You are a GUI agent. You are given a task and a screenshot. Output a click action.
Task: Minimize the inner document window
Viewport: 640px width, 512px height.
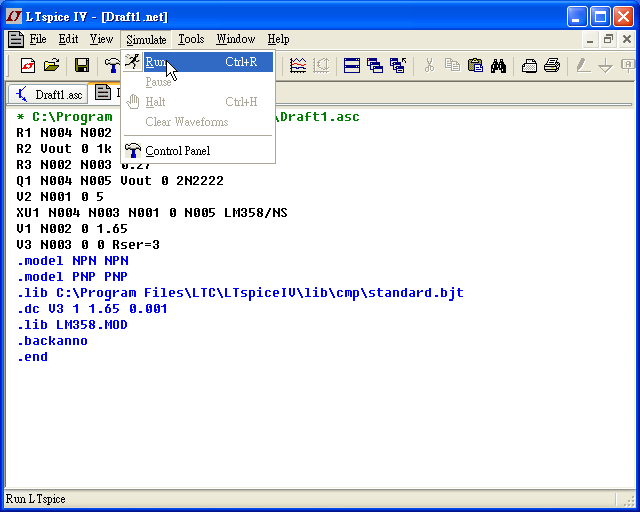590,39
